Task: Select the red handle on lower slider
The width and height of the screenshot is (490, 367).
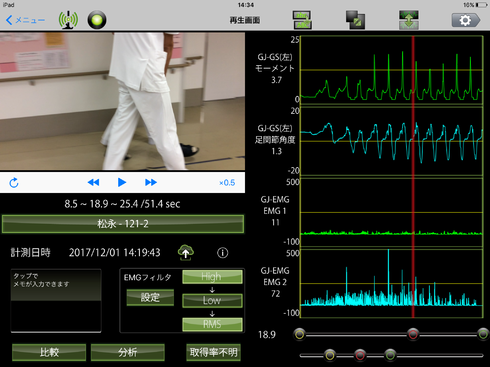Action: [360, 355]
